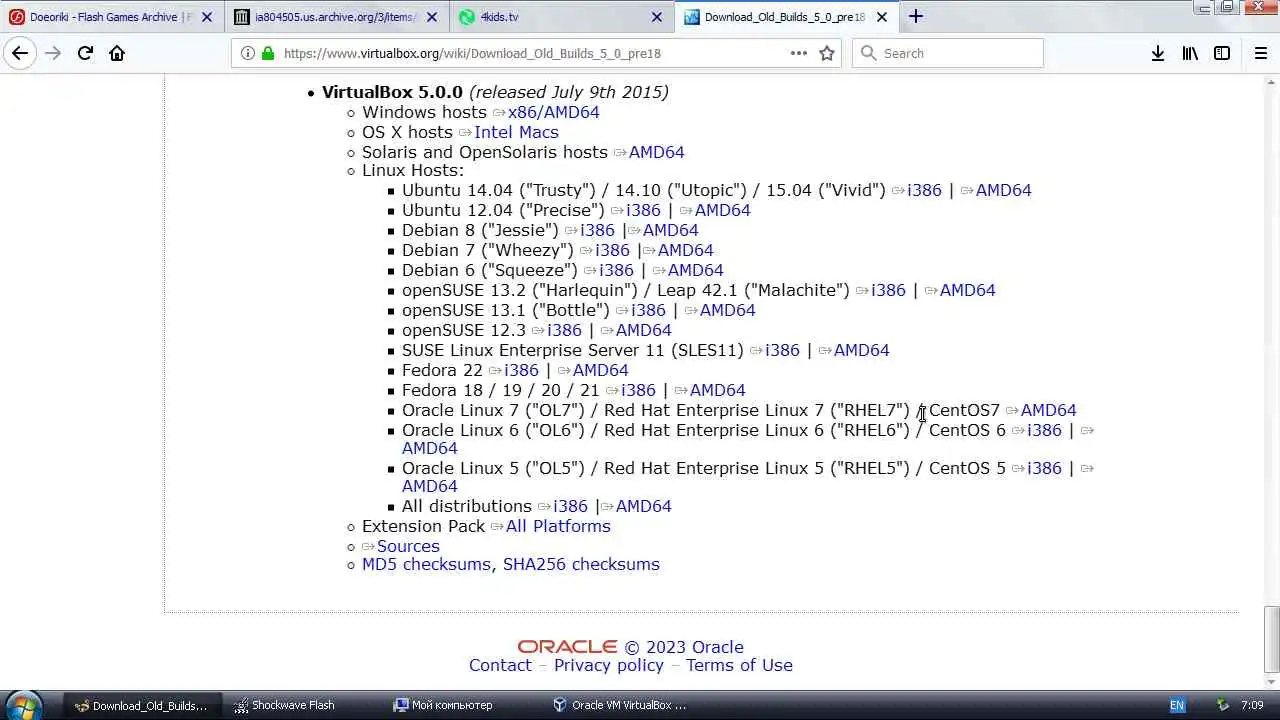Click the forward navigation arrow
Viewport: 1280px width, 720px height.
[x=53, y=53]
